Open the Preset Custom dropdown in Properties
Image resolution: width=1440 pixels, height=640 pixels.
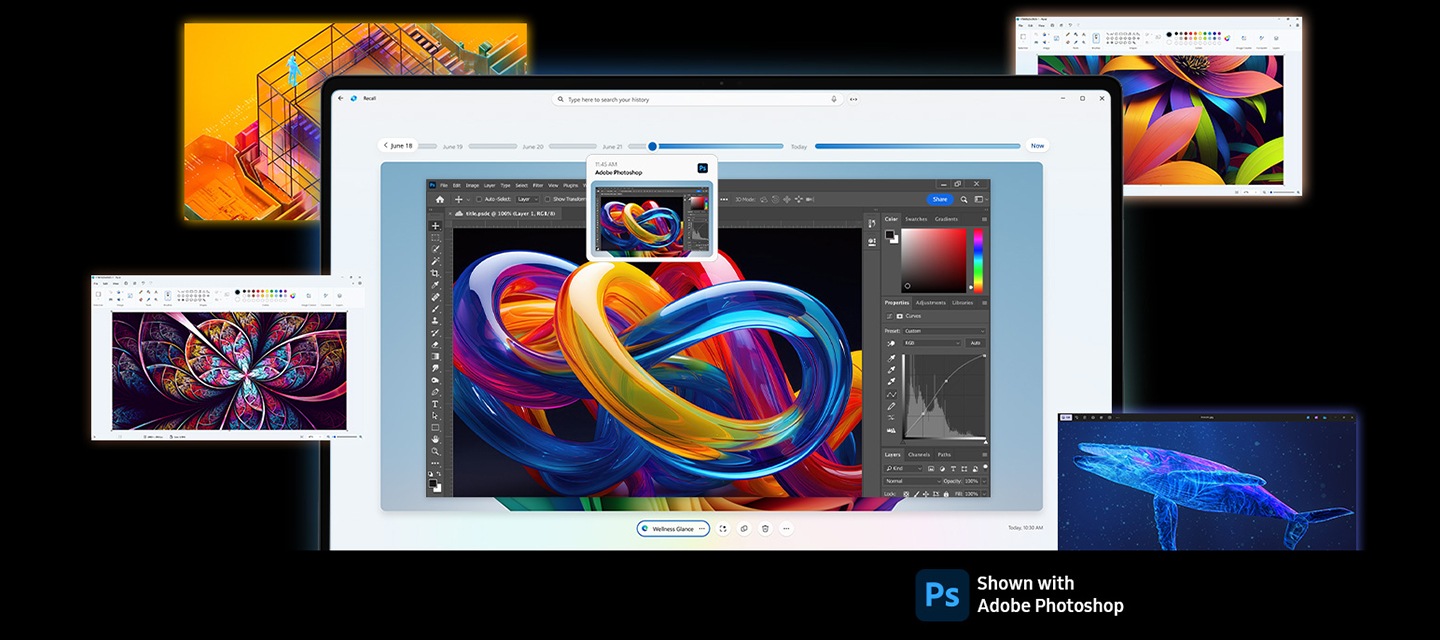tap(944, 331)
